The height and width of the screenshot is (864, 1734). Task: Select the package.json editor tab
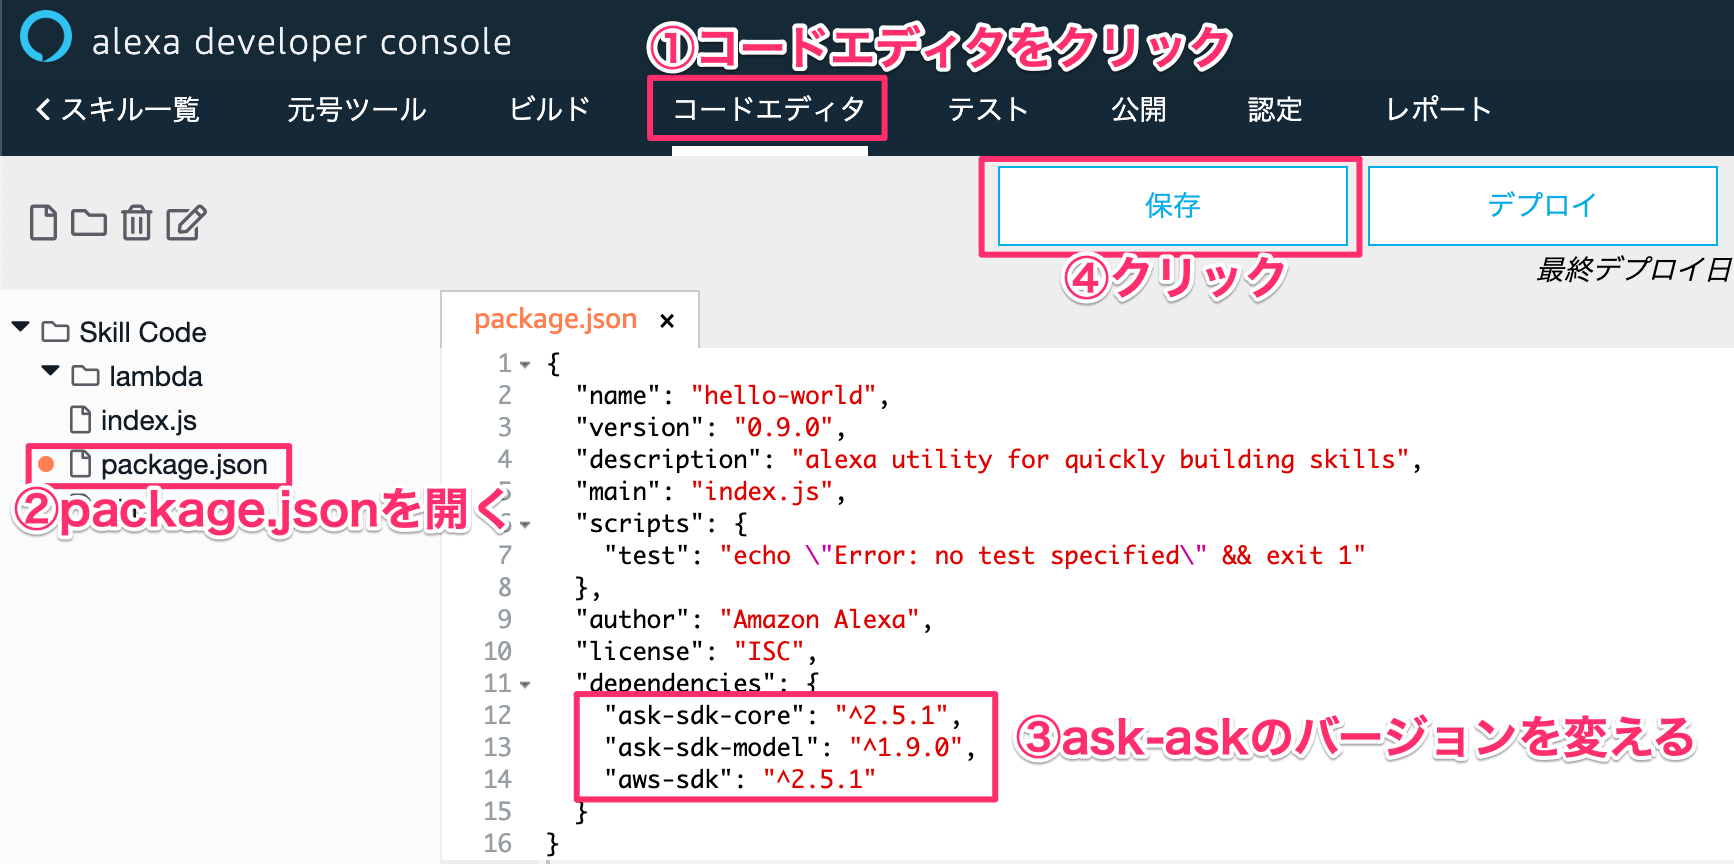555,319
